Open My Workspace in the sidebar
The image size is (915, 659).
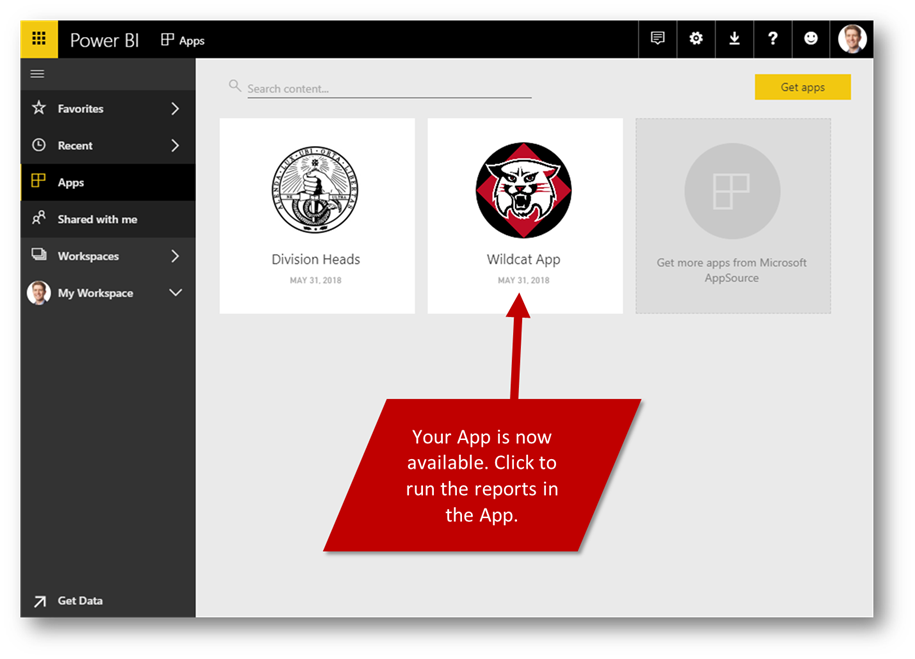pos(108,292)
